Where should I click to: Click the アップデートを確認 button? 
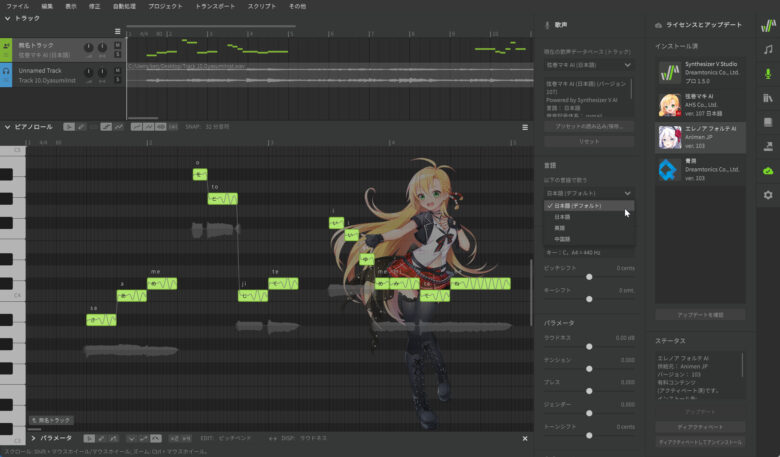pos(700,315)
